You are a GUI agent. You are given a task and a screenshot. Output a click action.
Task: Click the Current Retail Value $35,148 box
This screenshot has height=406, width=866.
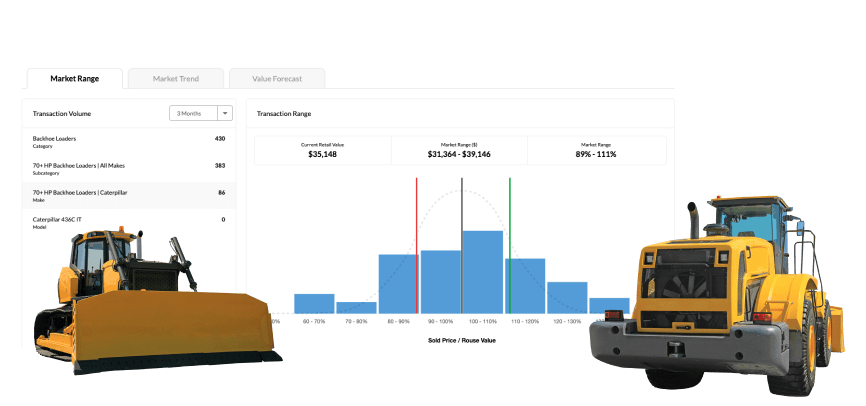(x=322, y=150)
